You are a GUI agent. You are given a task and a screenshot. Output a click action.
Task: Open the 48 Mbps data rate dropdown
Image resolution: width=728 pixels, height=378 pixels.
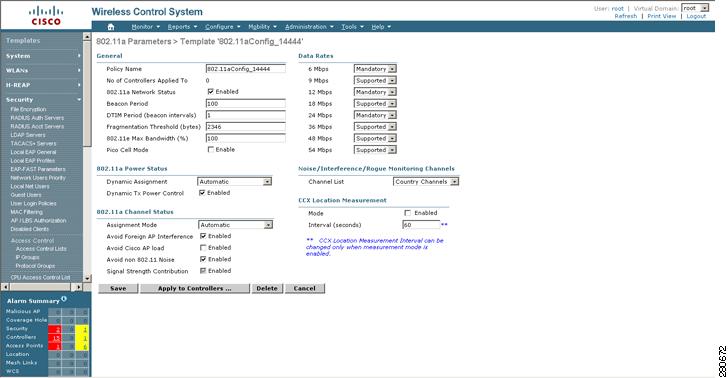[375, 138]
